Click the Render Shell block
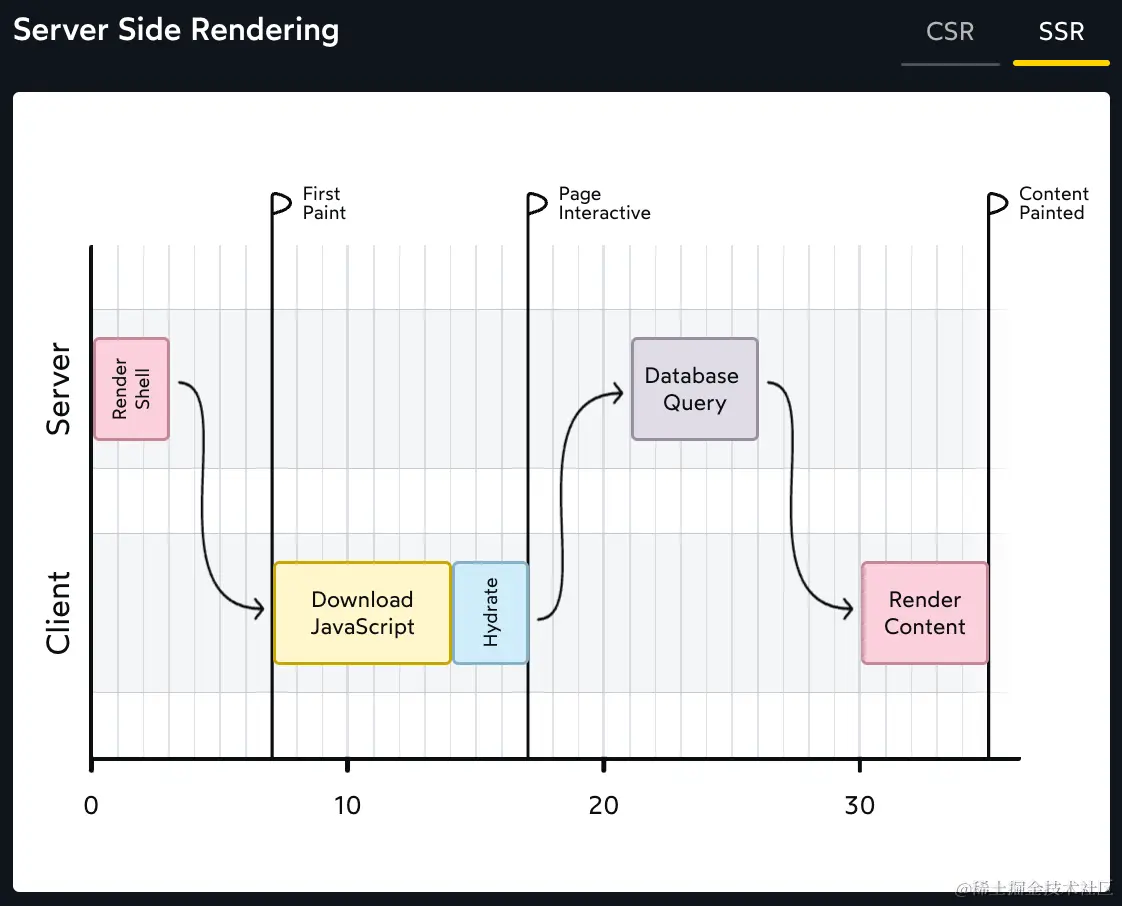1122x906 pixels. click(131, 389)
